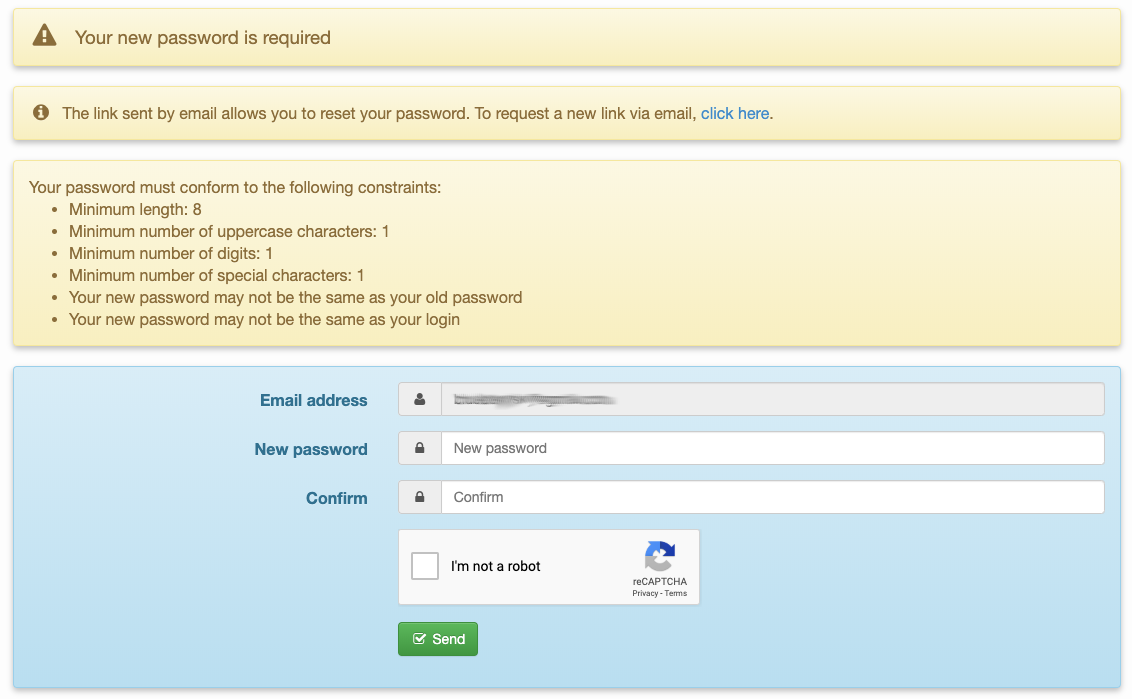The height and width of the screenshot is (699, 1132).
Task: Click the greyed-out Email address field
Action: [772, 400]
